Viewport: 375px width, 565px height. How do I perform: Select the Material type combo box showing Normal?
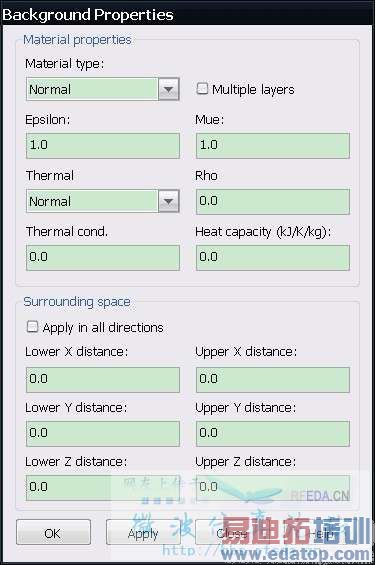pos(103,89)
